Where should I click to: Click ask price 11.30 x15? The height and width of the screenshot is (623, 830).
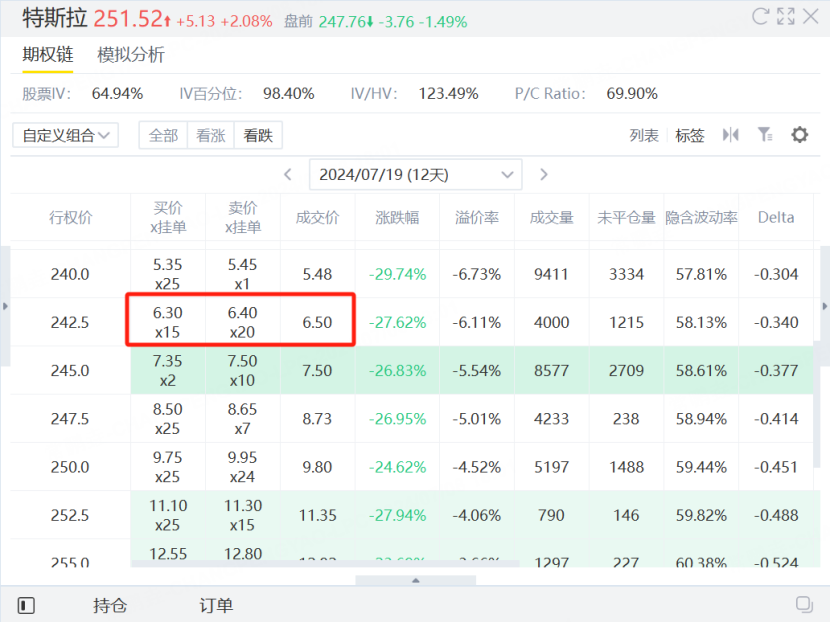[242, 515]
